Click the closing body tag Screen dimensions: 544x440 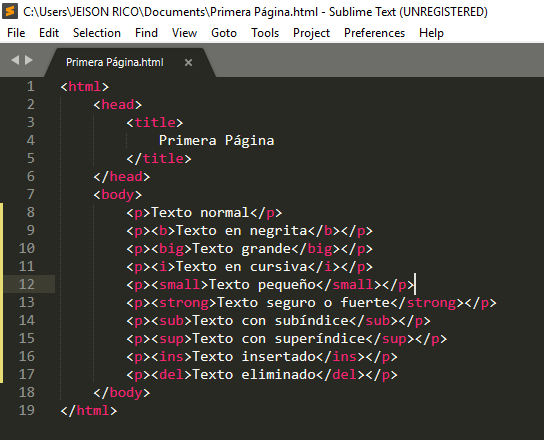point(122,393)
